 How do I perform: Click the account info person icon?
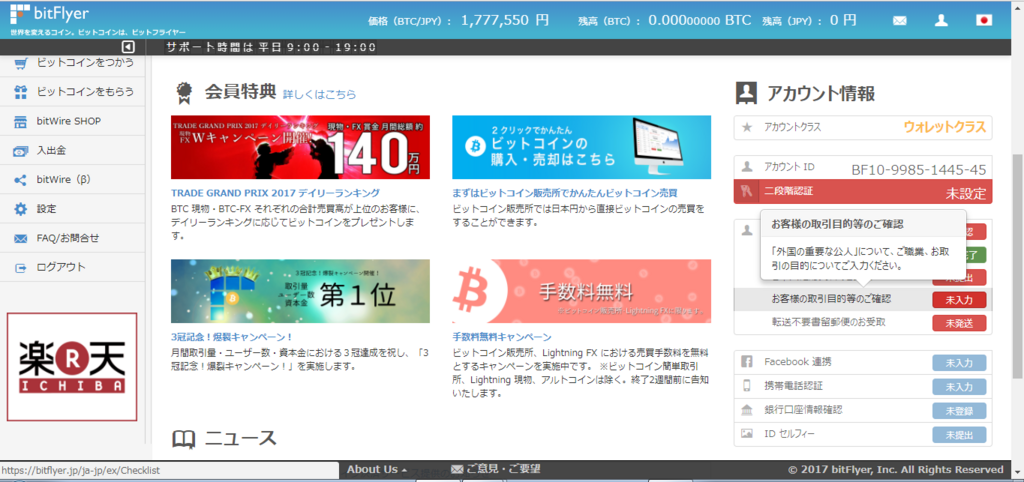coord(746,93)
